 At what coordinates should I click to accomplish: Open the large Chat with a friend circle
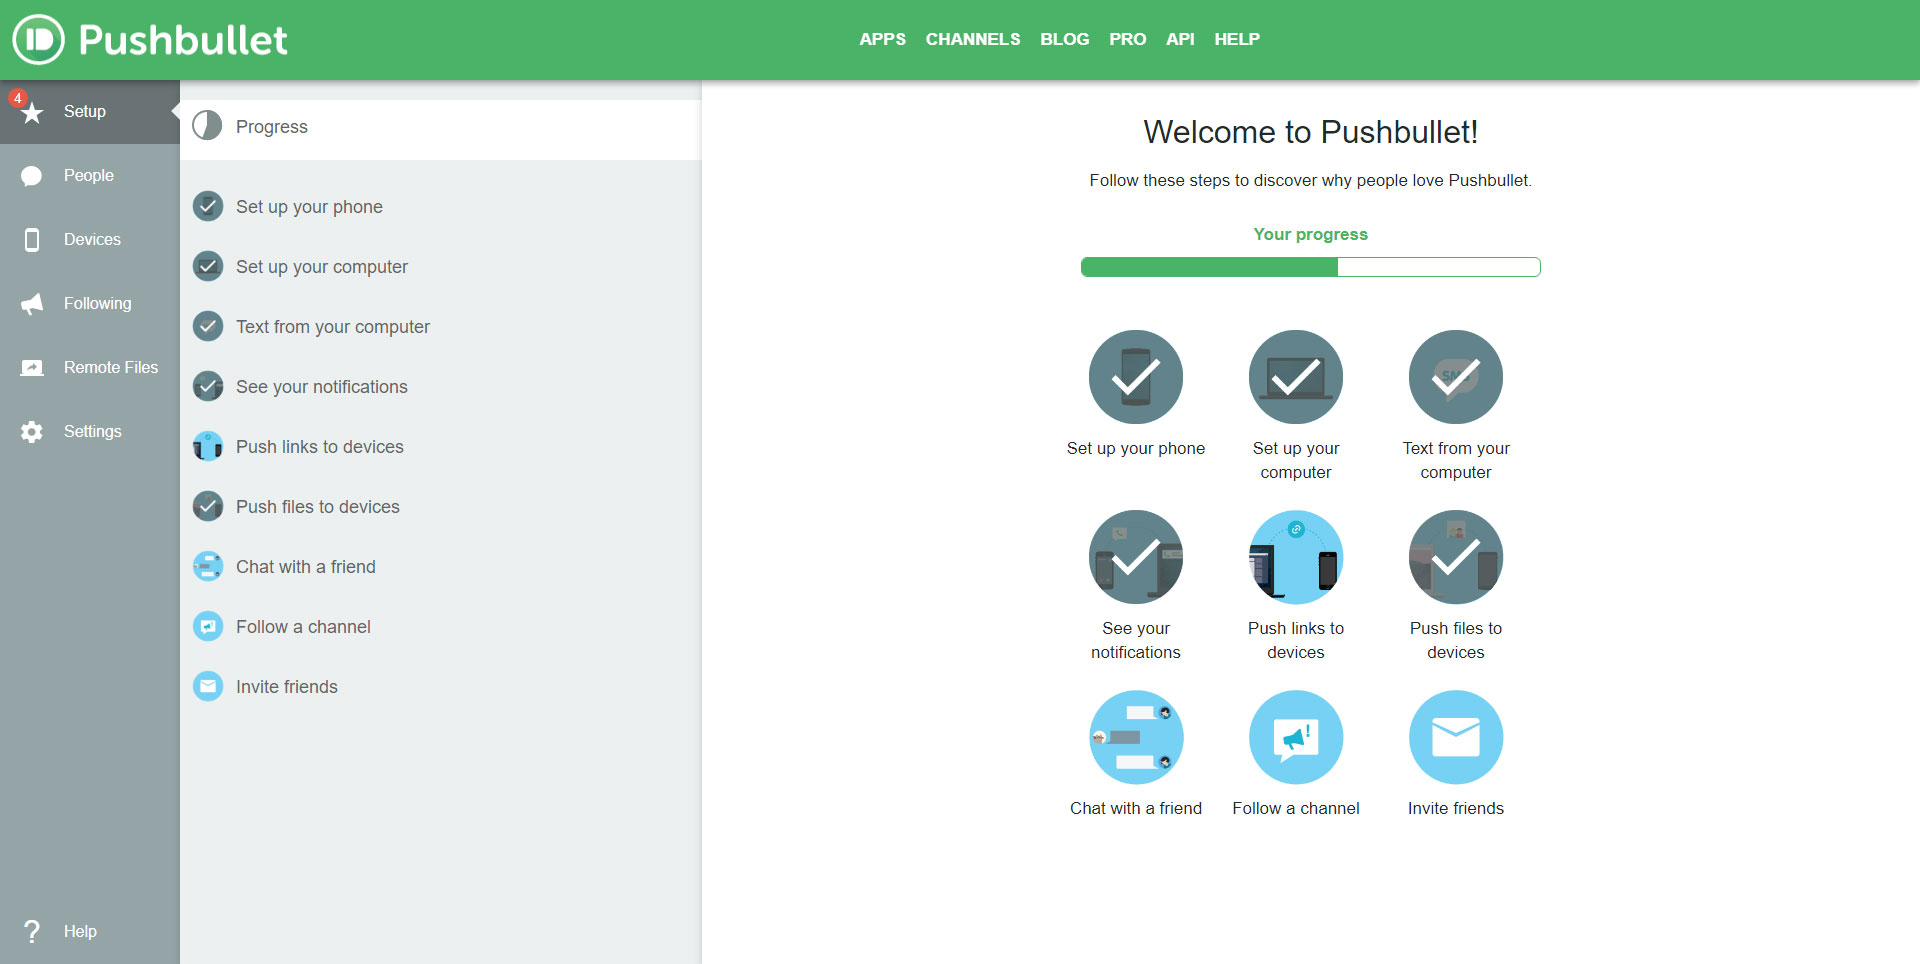[1136, 737]
